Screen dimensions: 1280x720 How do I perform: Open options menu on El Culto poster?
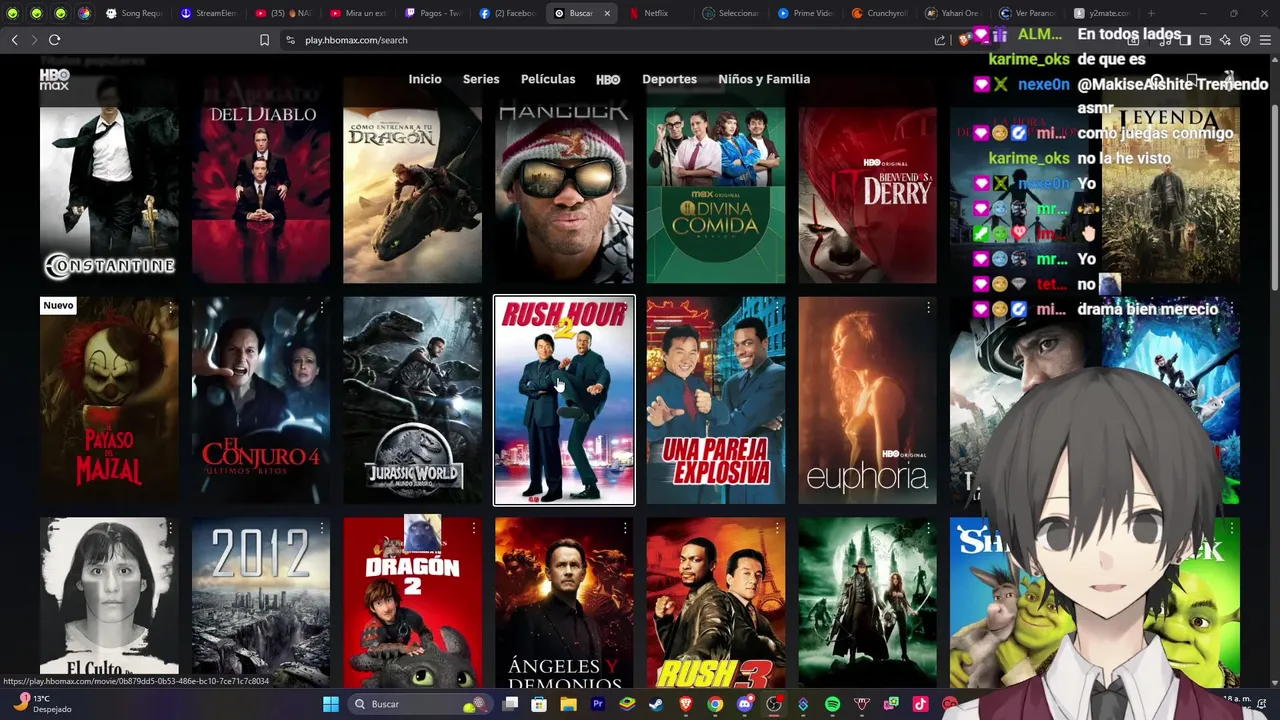coord(170,528)
